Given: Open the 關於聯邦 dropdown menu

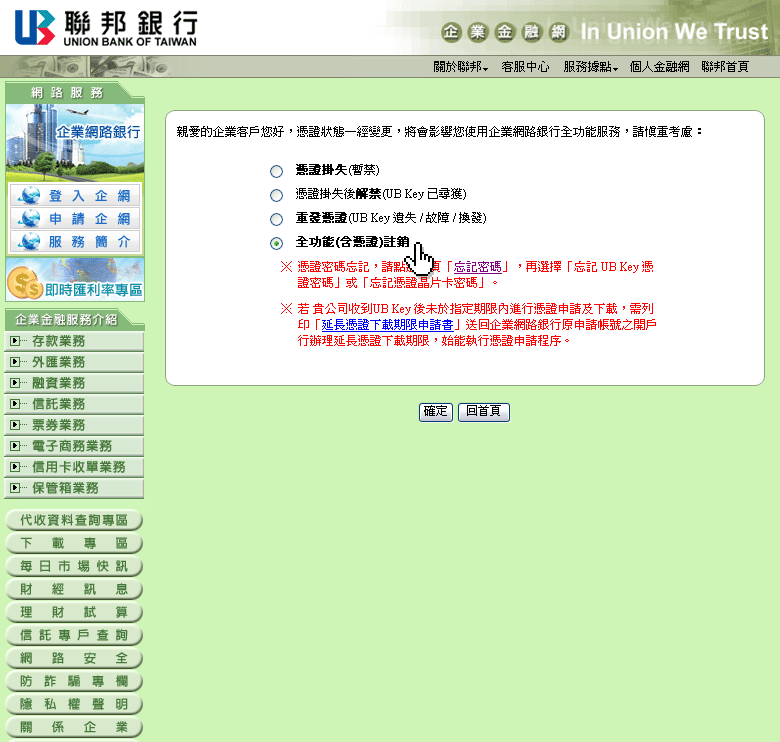Looking at the screenshot, I should tap(461, 67).
